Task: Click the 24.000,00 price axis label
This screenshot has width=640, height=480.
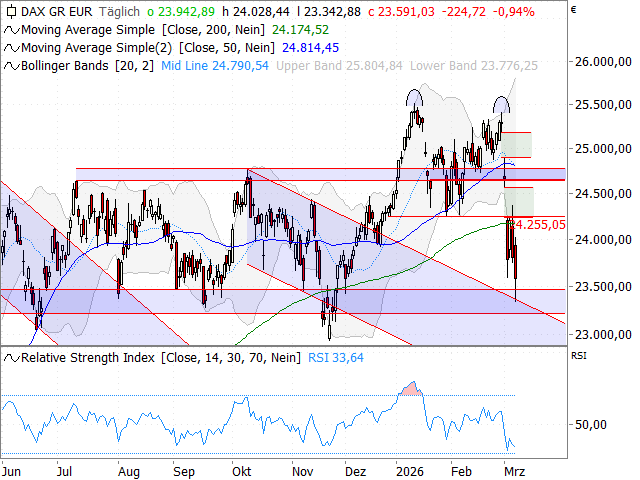Action: tap(603, 240)
